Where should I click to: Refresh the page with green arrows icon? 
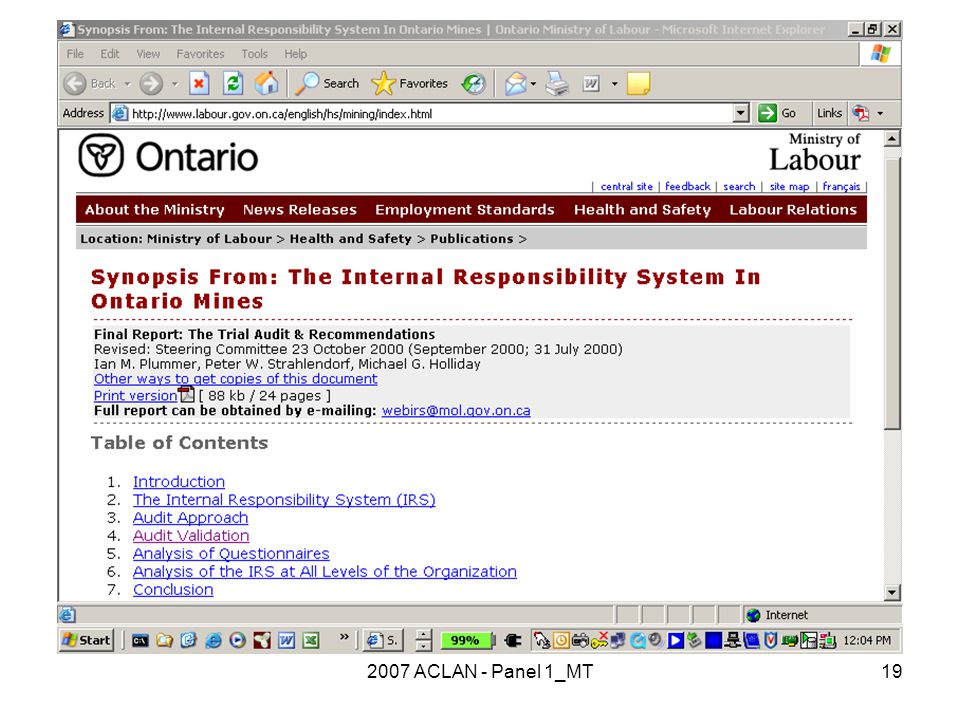click(233, 83)
